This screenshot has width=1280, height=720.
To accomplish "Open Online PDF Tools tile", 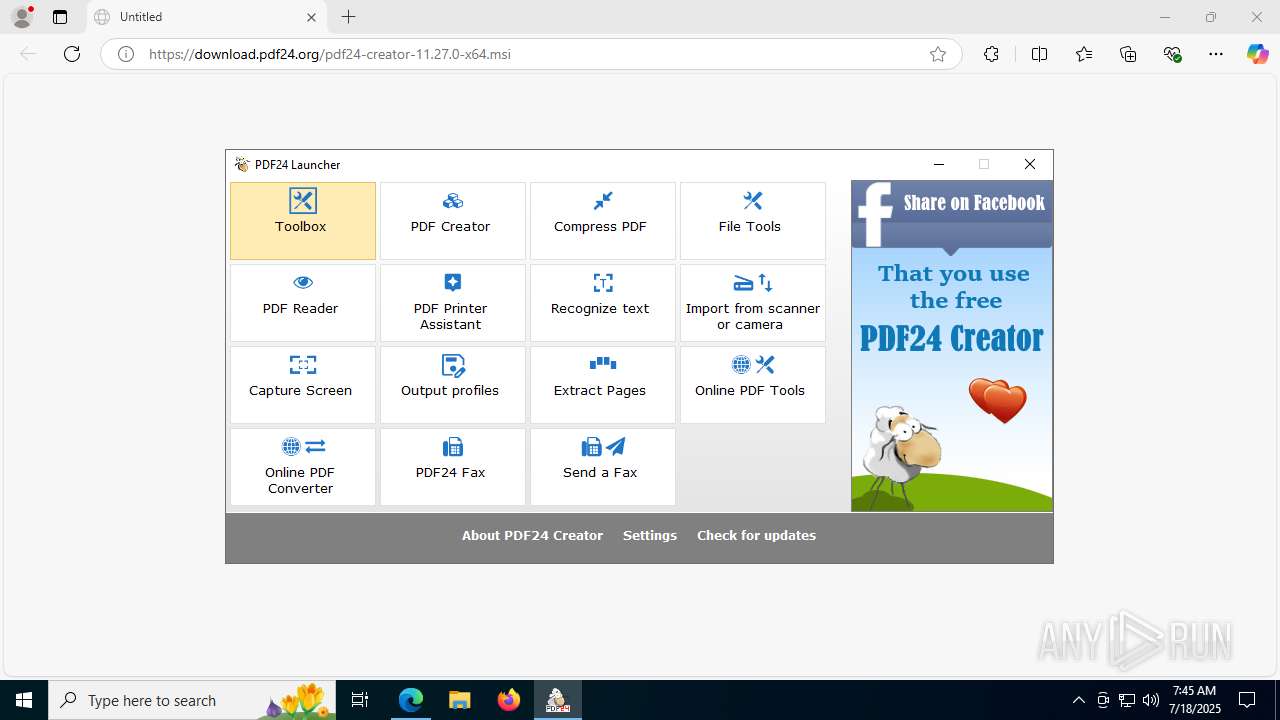I will click(x=752, y=385).
